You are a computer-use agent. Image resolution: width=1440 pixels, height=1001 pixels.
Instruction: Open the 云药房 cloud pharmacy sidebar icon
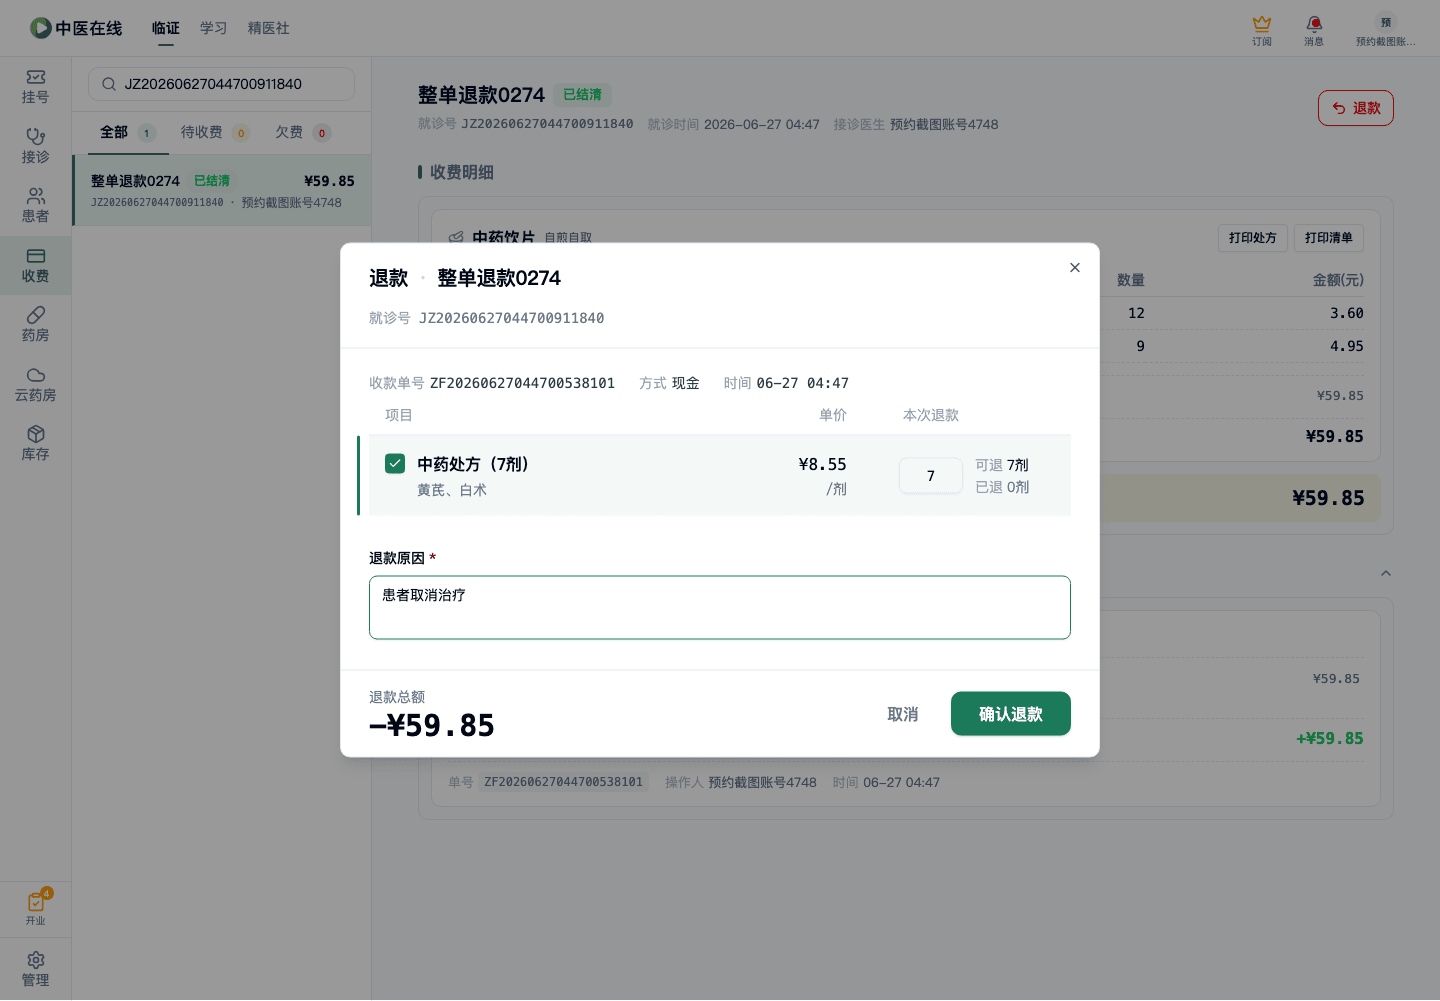pos(35,385)
